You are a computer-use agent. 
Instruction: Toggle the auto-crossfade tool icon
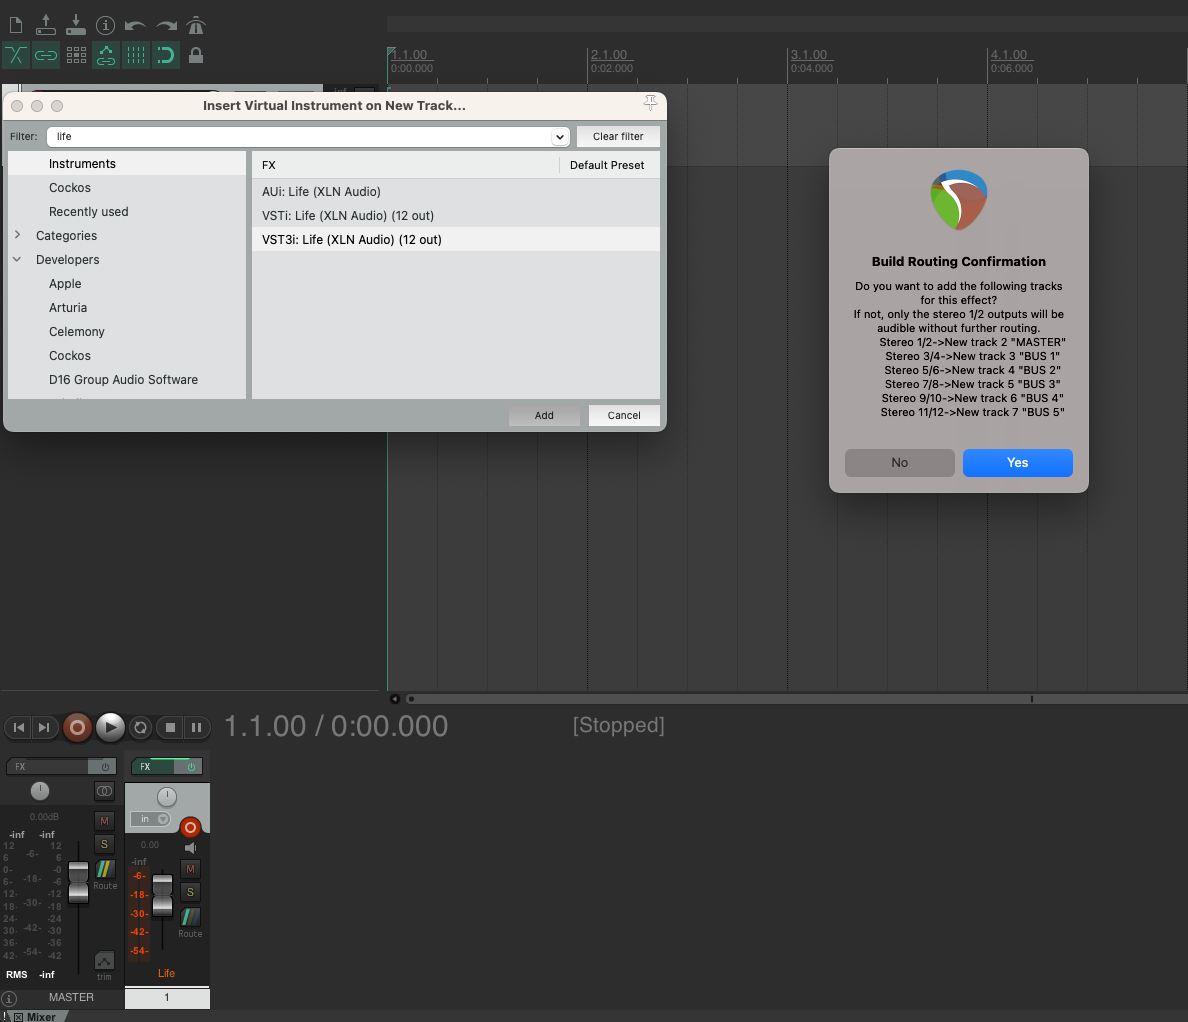point(16,56)
